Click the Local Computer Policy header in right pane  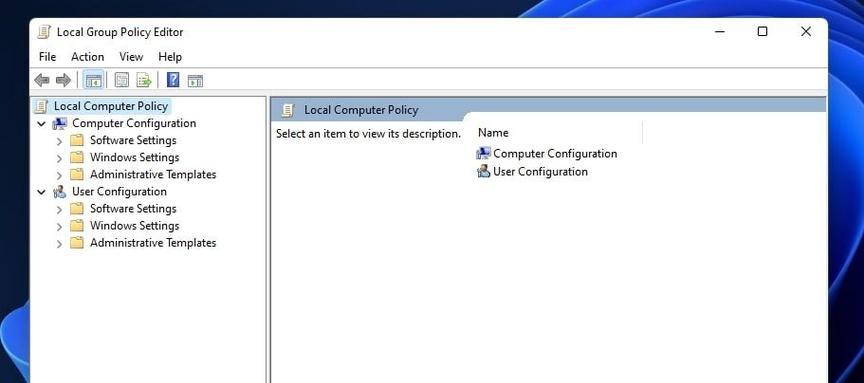coord(361,110)
